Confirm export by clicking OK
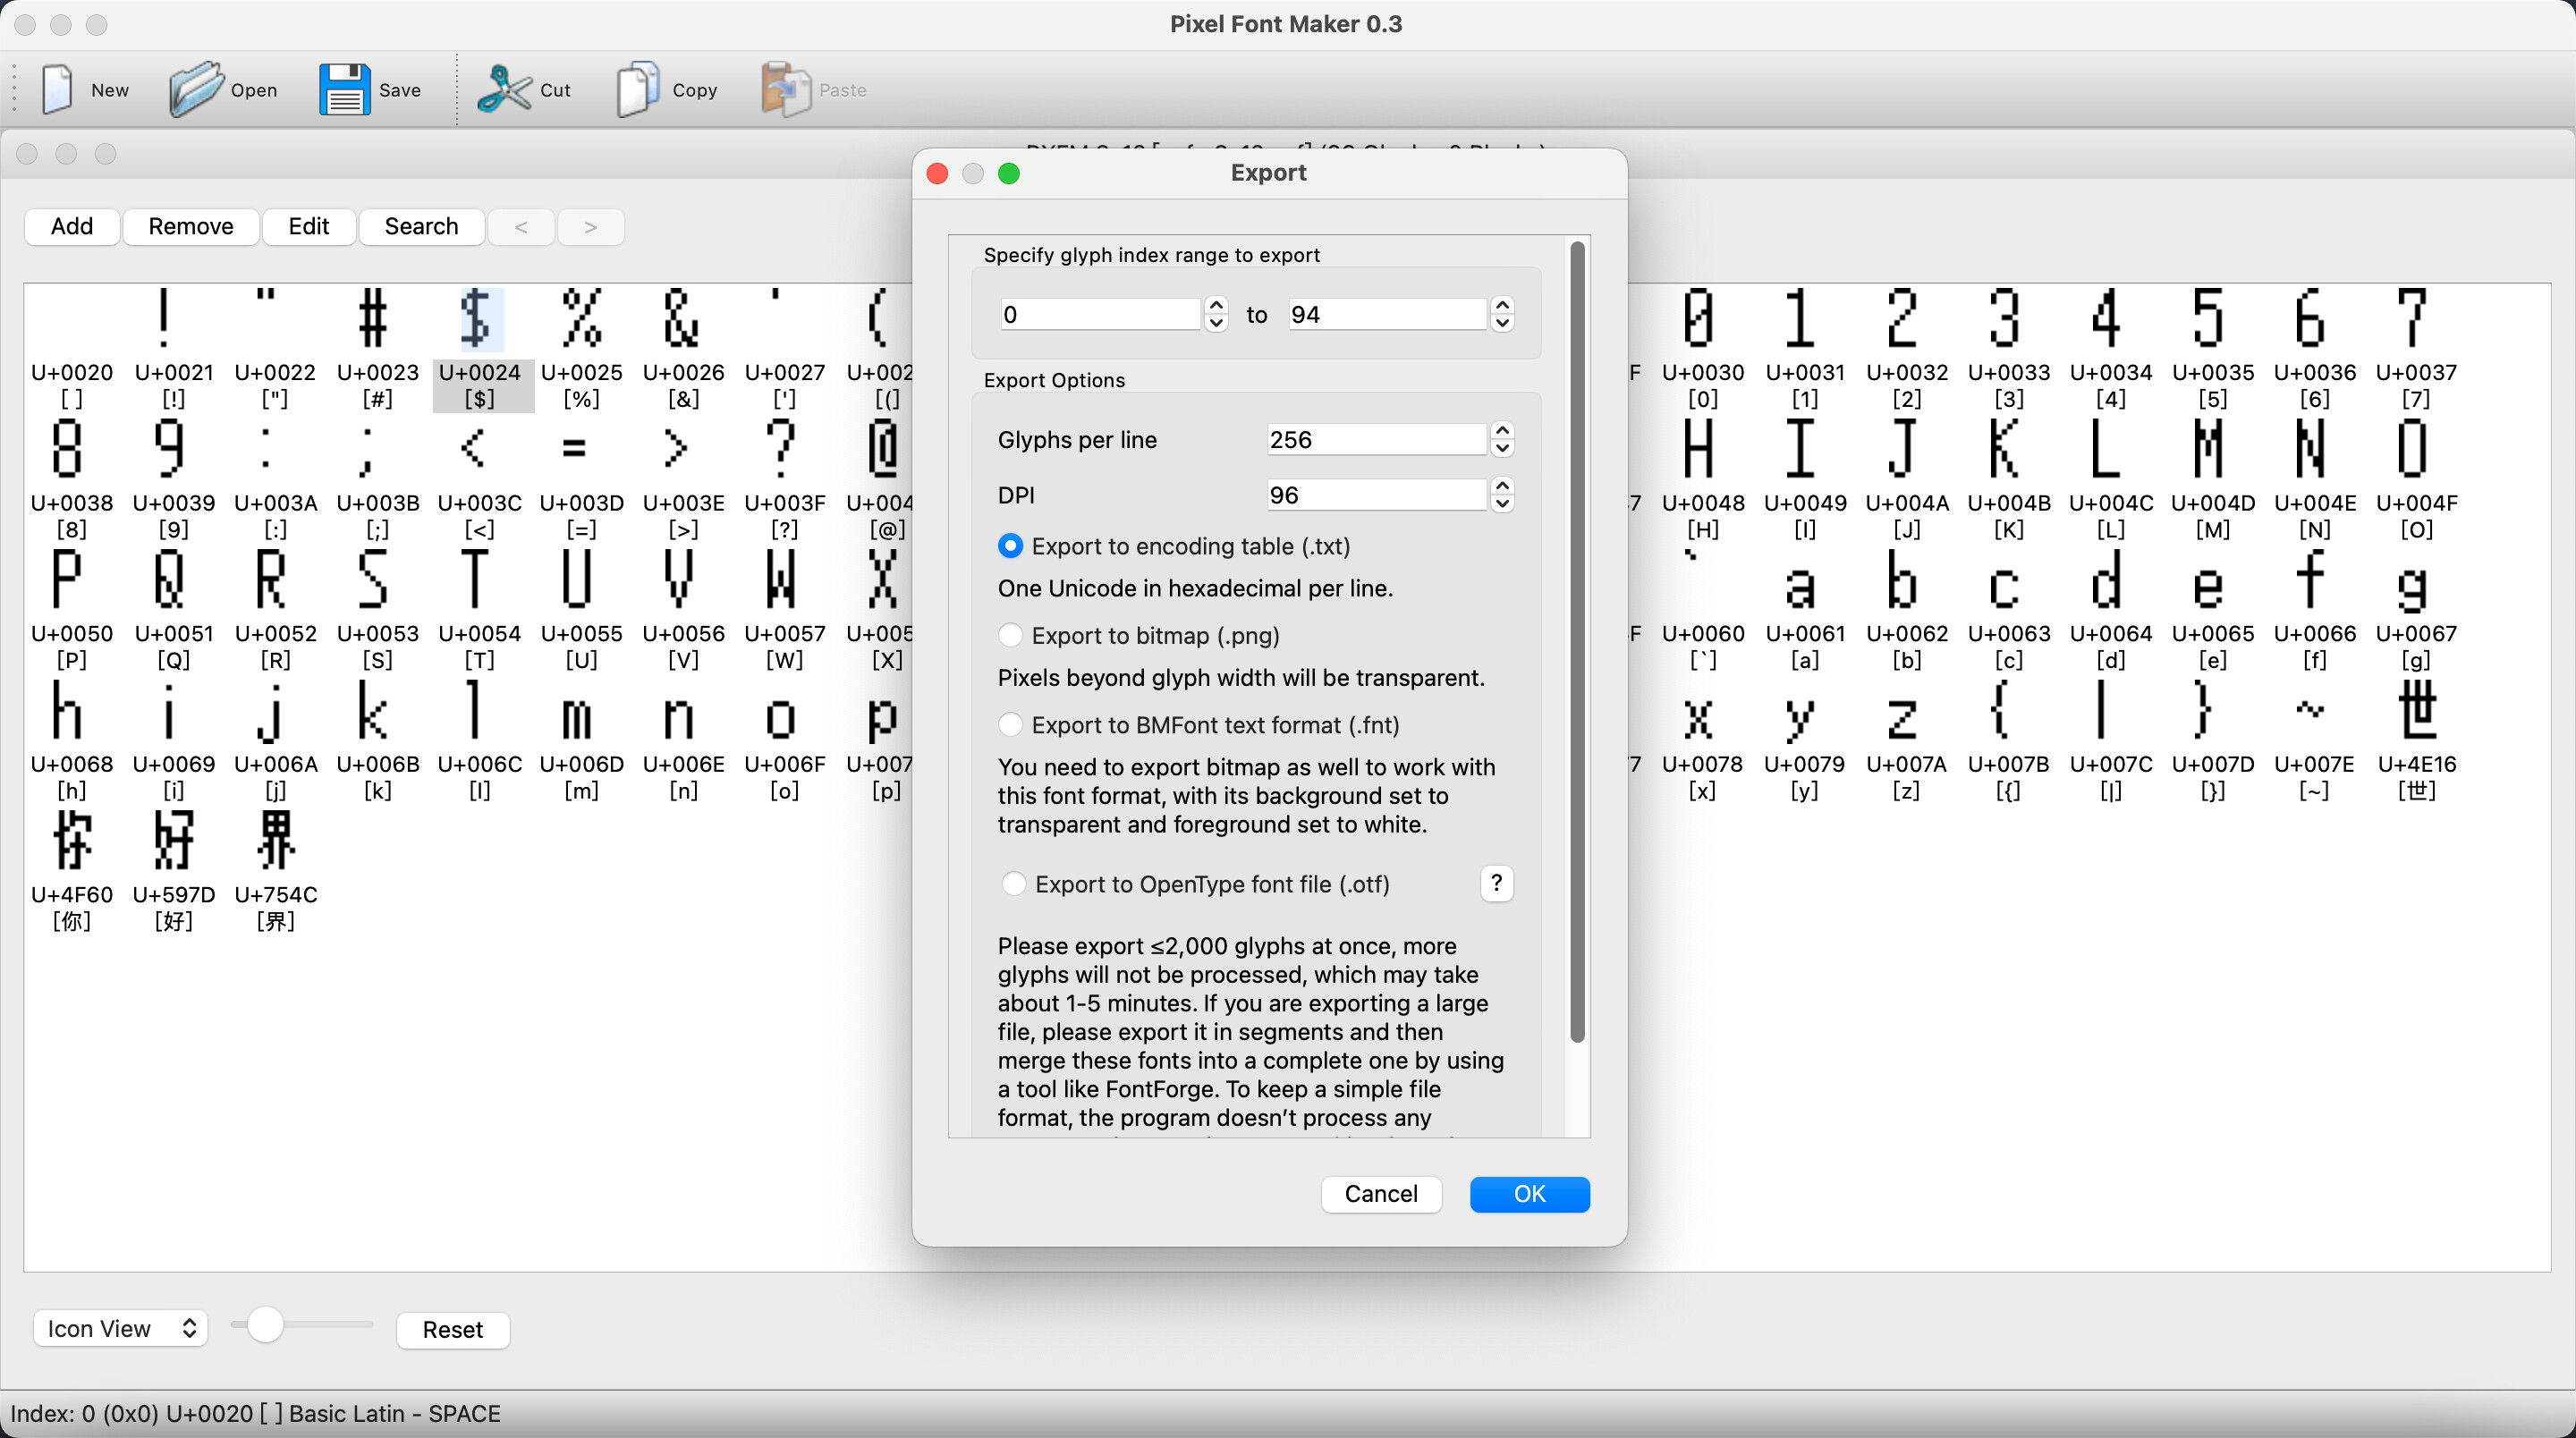The image size is (2576, 1438). coord(1530,1194)
